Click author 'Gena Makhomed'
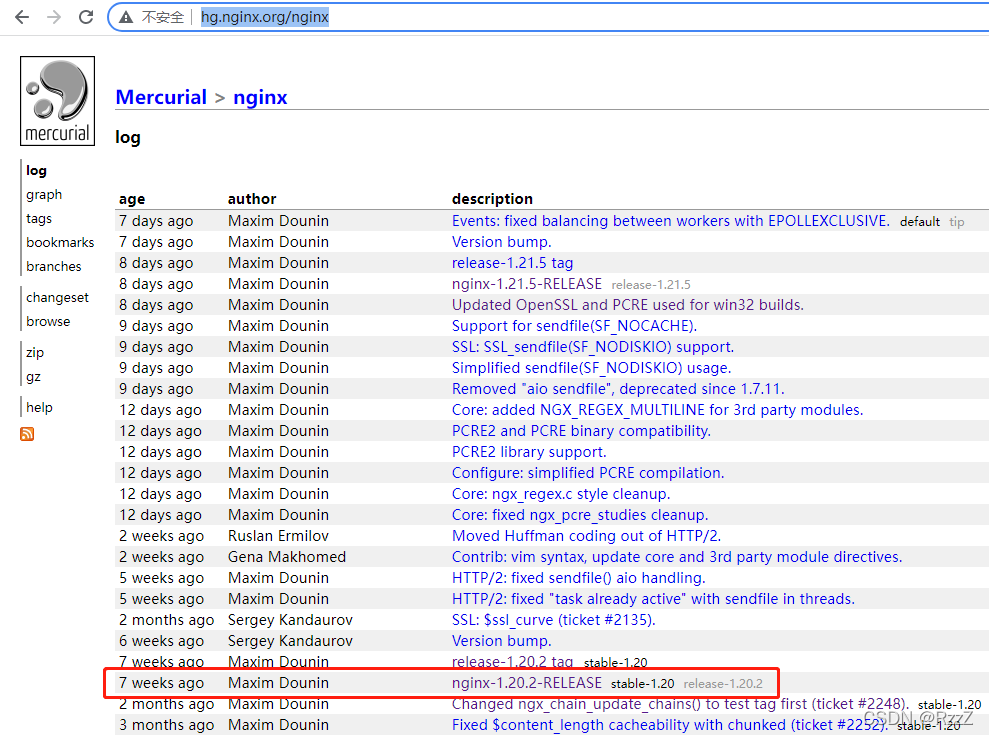This screenshot has width=989, height=735. [287, 556]
